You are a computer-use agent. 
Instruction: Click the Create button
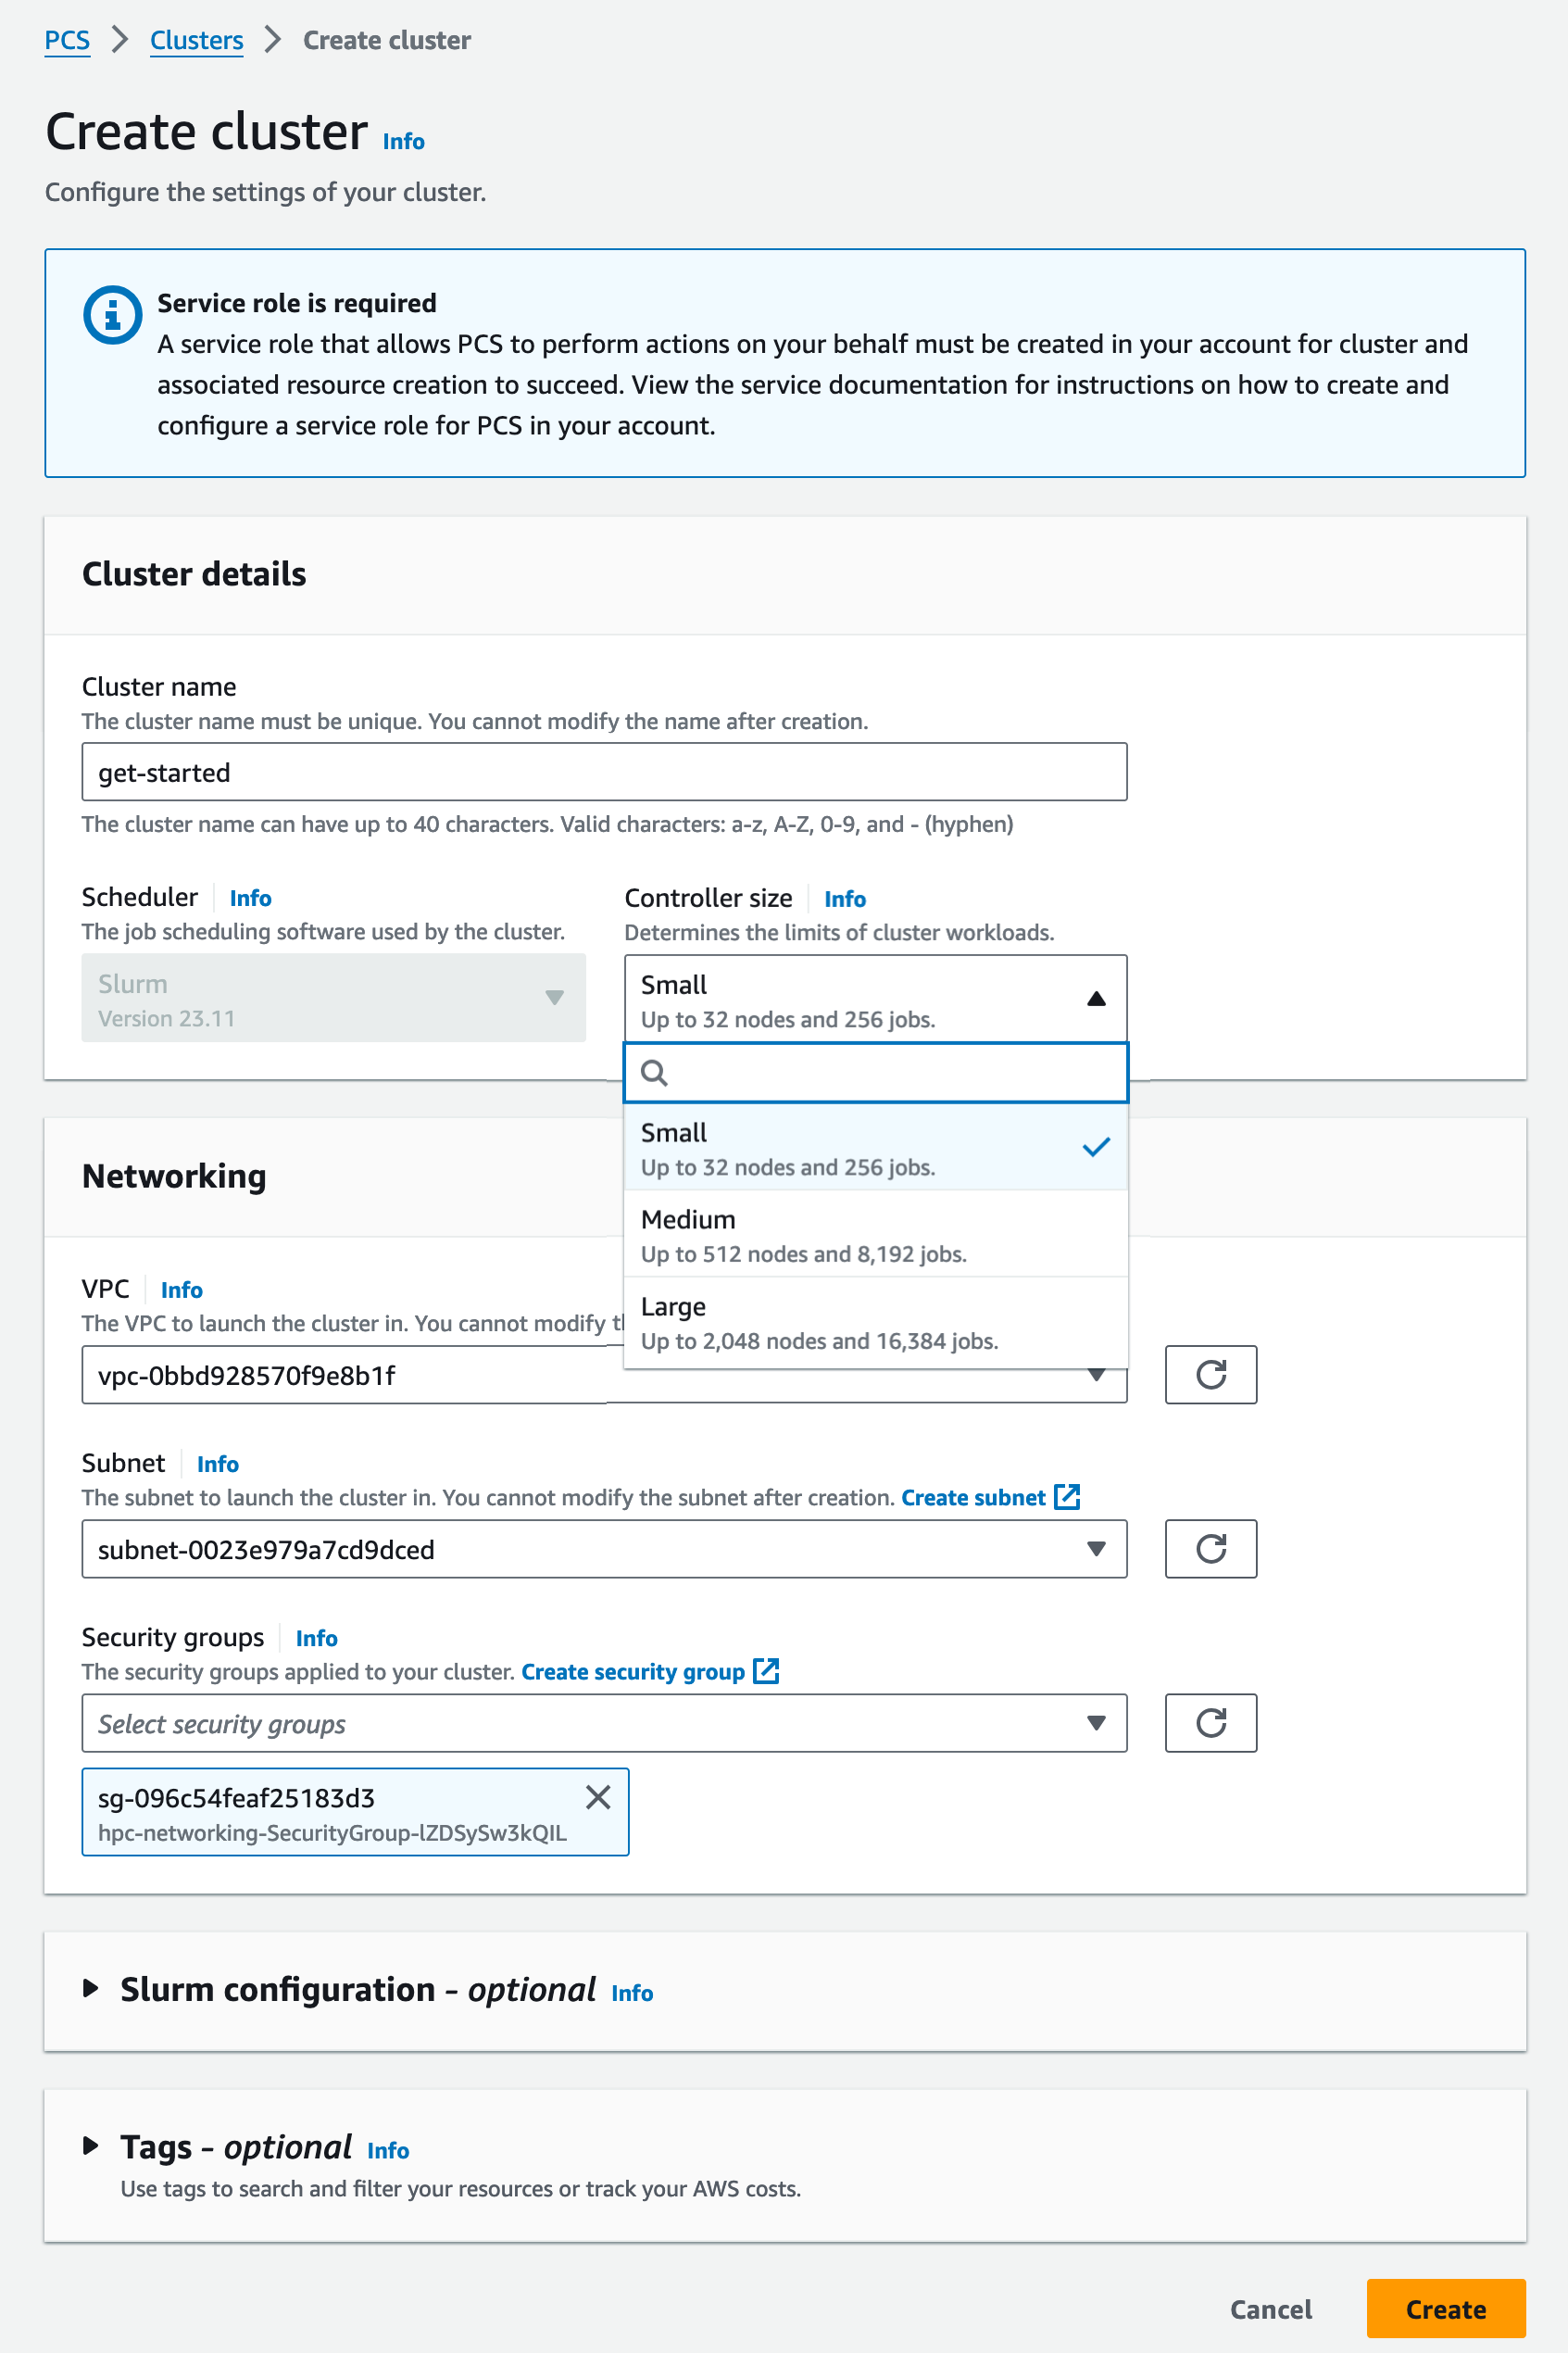(x=1445, y=2308)
